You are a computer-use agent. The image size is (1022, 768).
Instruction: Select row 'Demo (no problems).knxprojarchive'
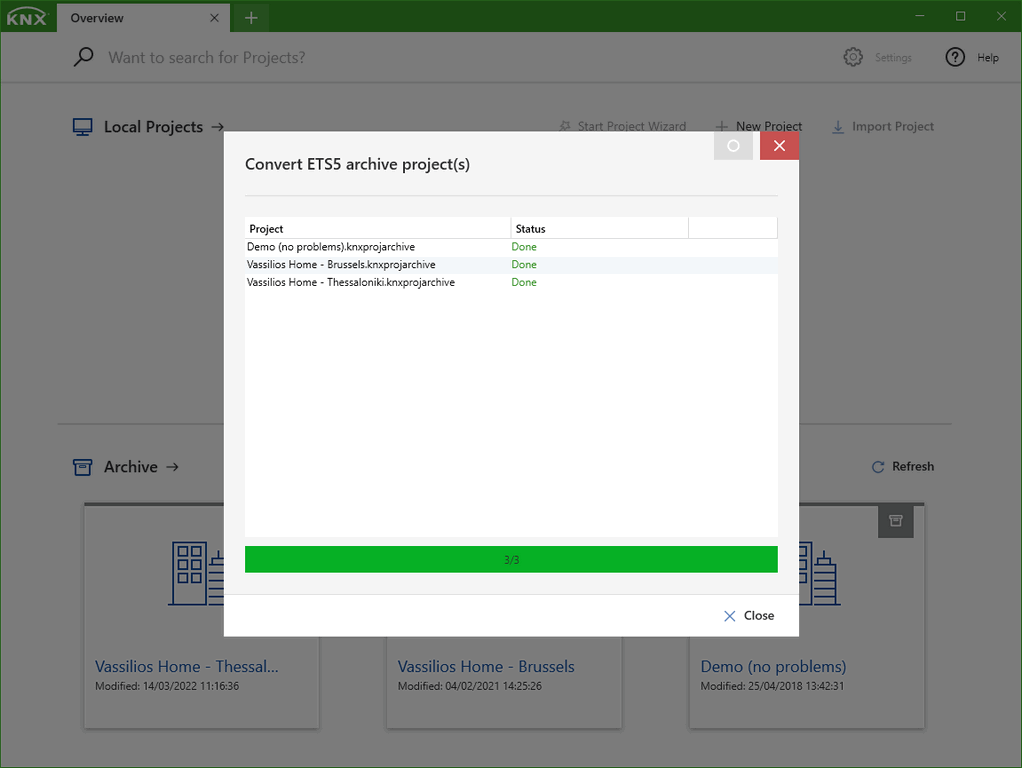511,247
